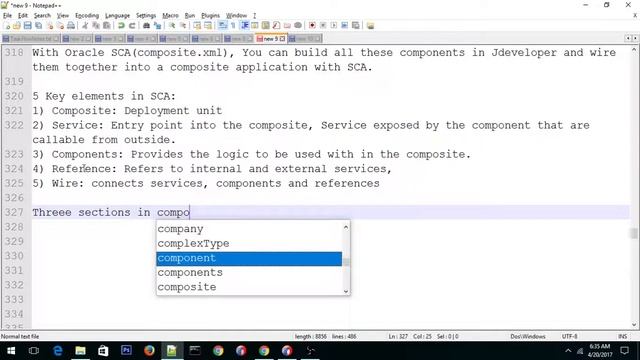
Task: Choose 'complexType' from the autocomplete list
Action: (249, 244)
